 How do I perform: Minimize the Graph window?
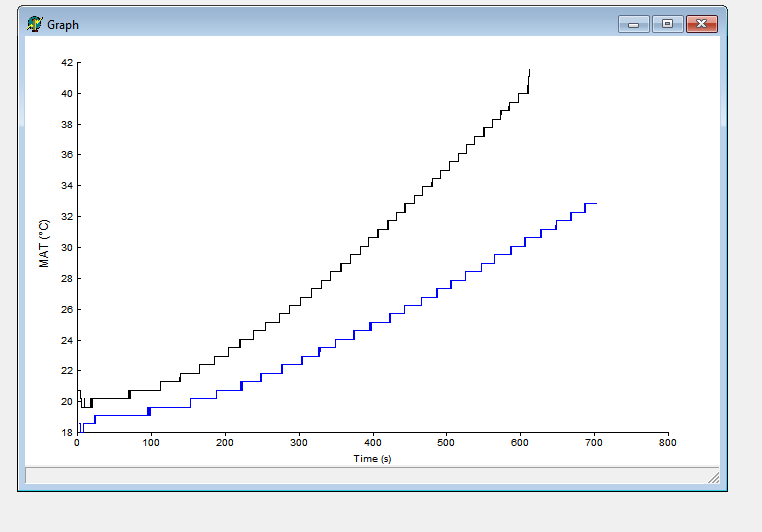point(633,24)
